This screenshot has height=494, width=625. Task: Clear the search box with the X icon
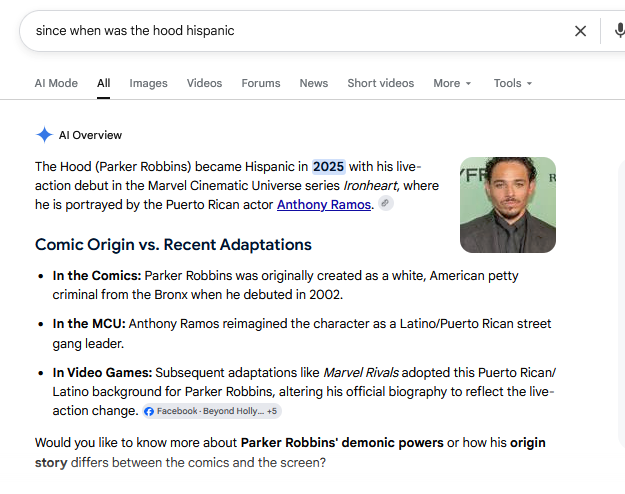580,31
